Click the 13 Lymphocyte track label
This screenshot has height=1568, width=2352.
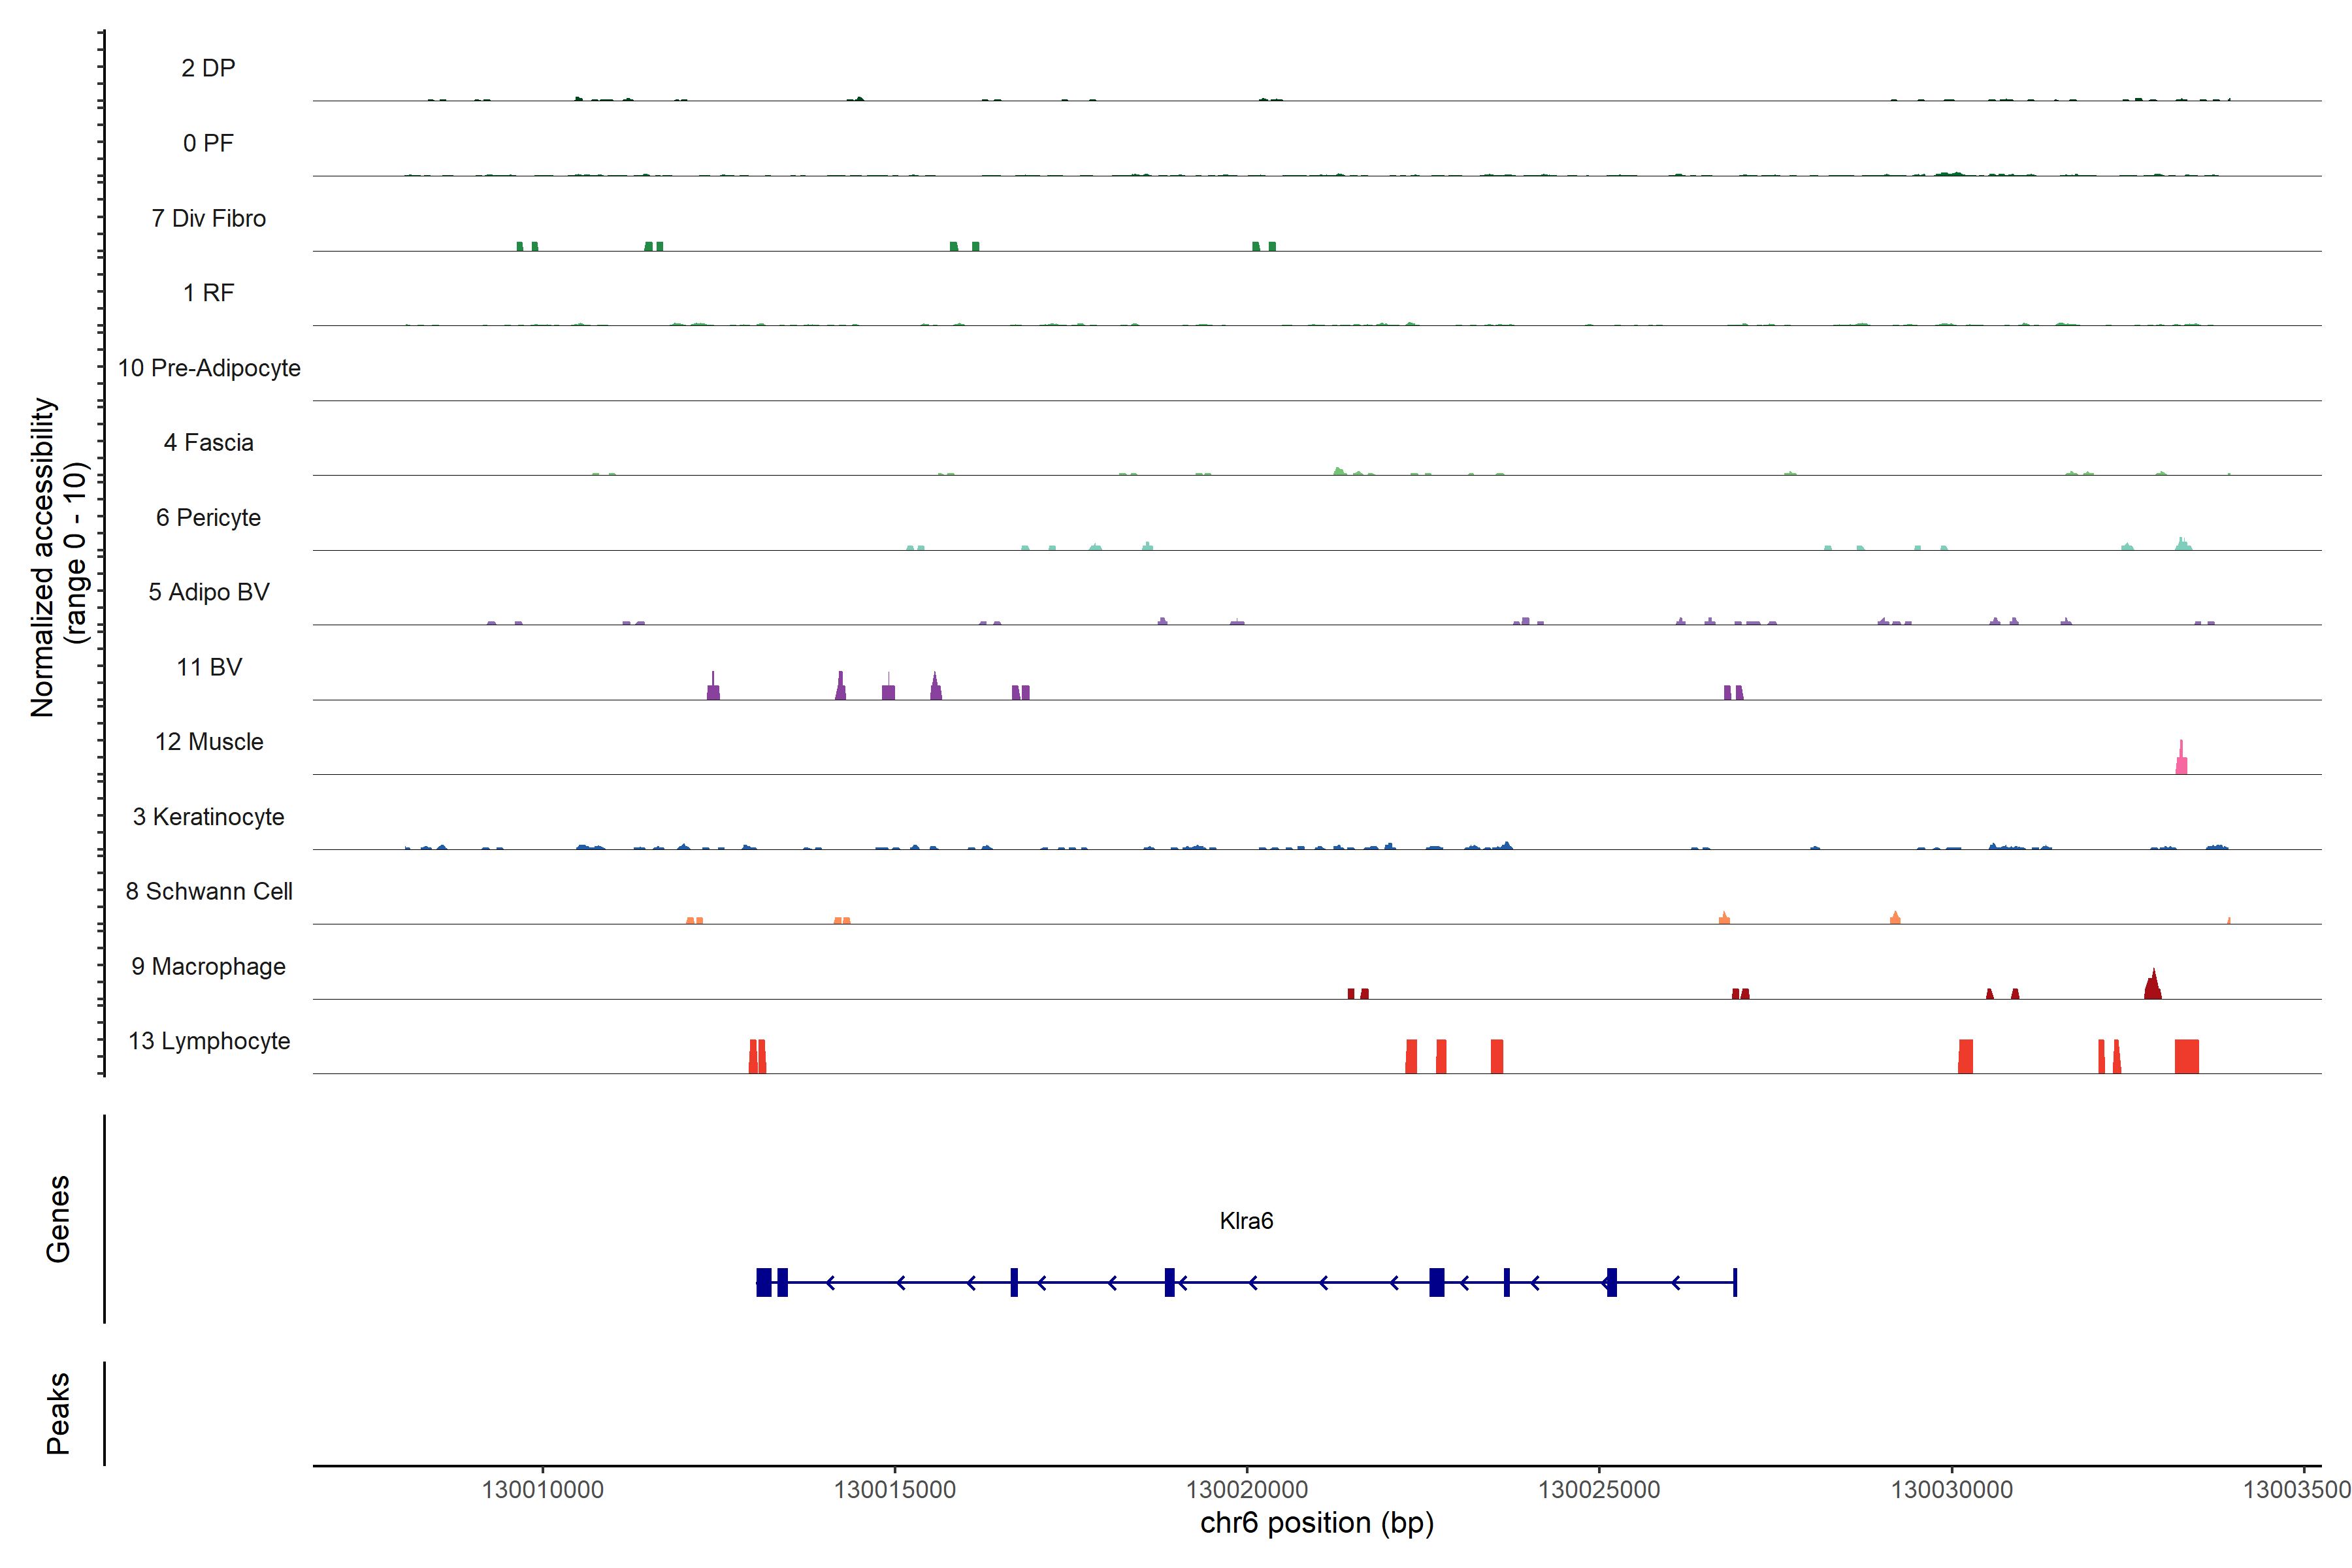[209, 1041]
